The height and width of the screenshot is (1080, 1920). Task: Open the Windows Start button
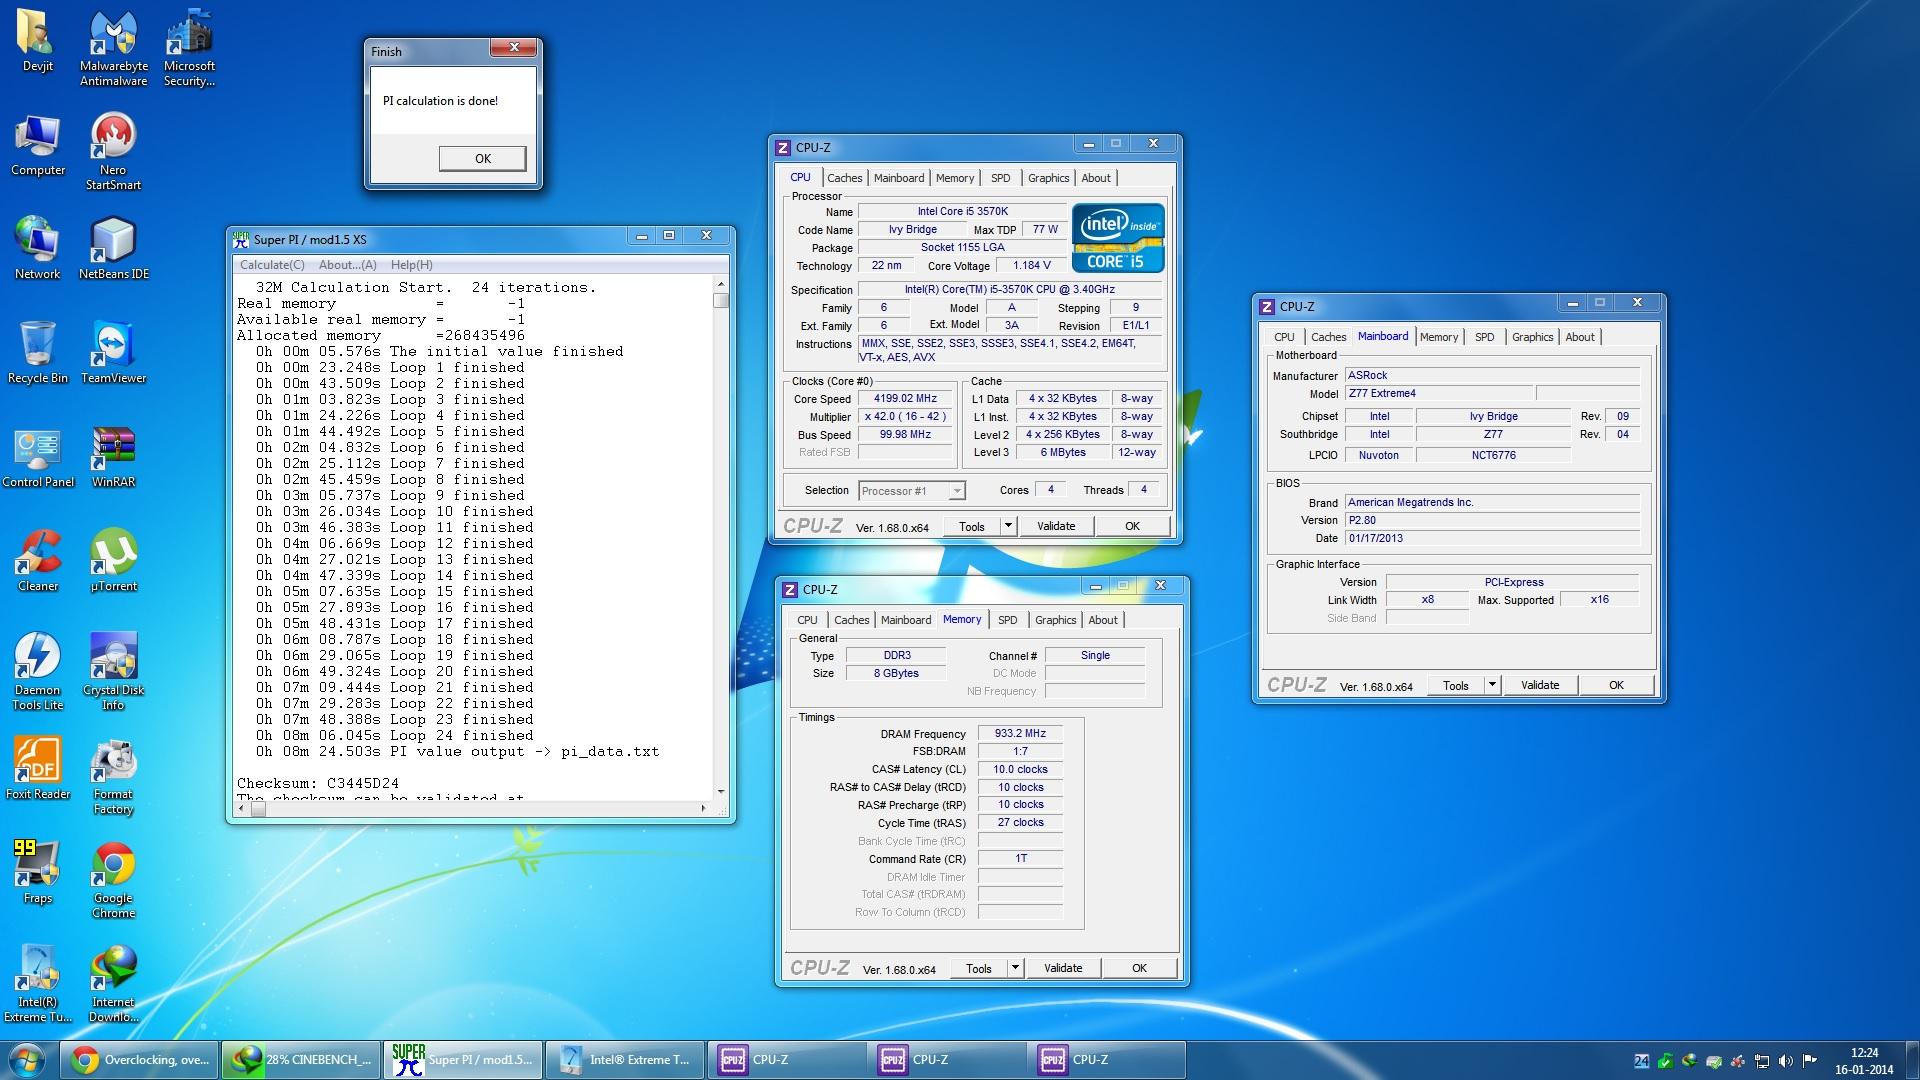[x=27, y=1060]
